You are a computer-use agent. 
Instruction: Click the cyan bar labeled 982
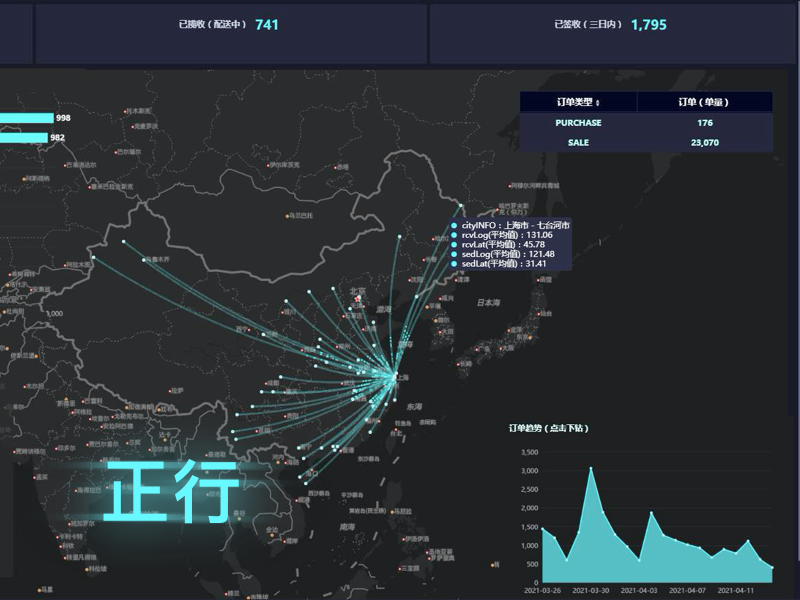(23, 138)
